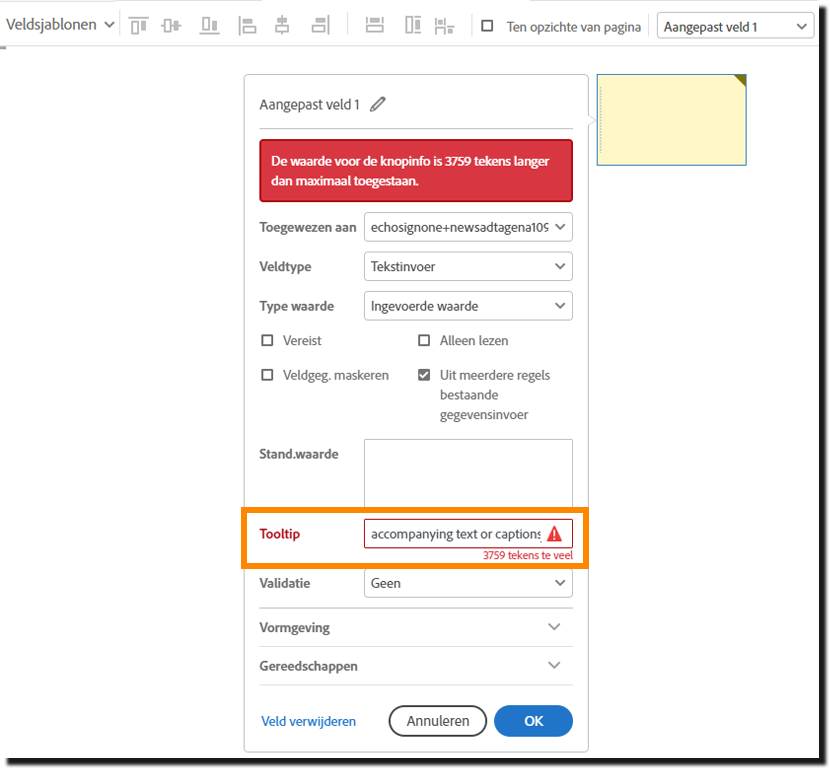
Task: Enable the Vereist checkbox
Action: 267,340
